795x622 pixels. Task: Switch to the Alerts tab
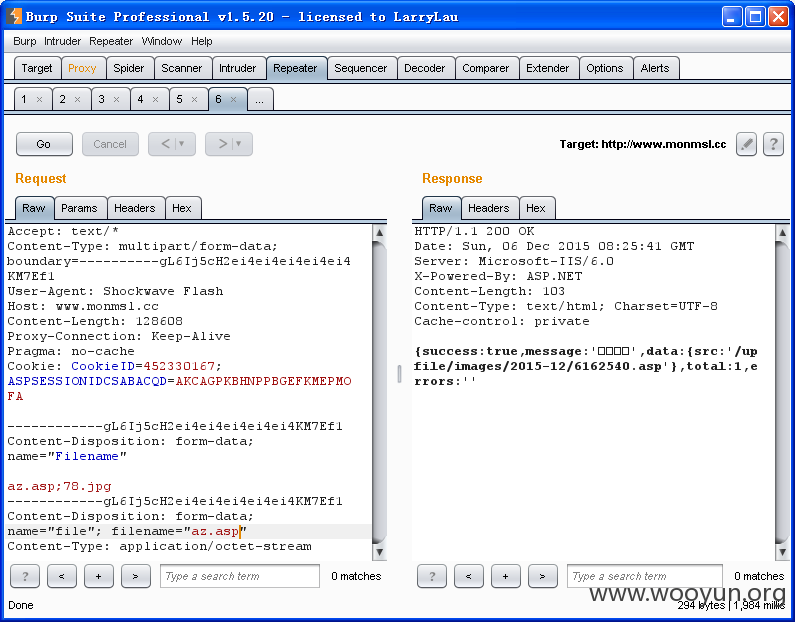(655, 68)
